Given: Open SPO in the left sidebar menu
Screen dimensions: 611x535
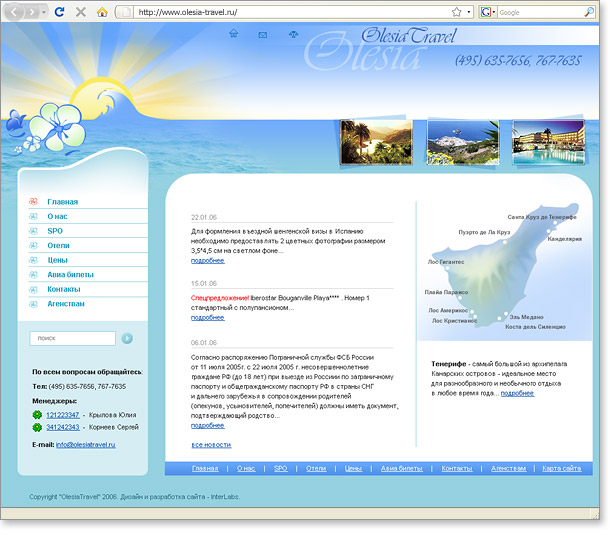Looking at the screenshot, I should tap(55, 231).
